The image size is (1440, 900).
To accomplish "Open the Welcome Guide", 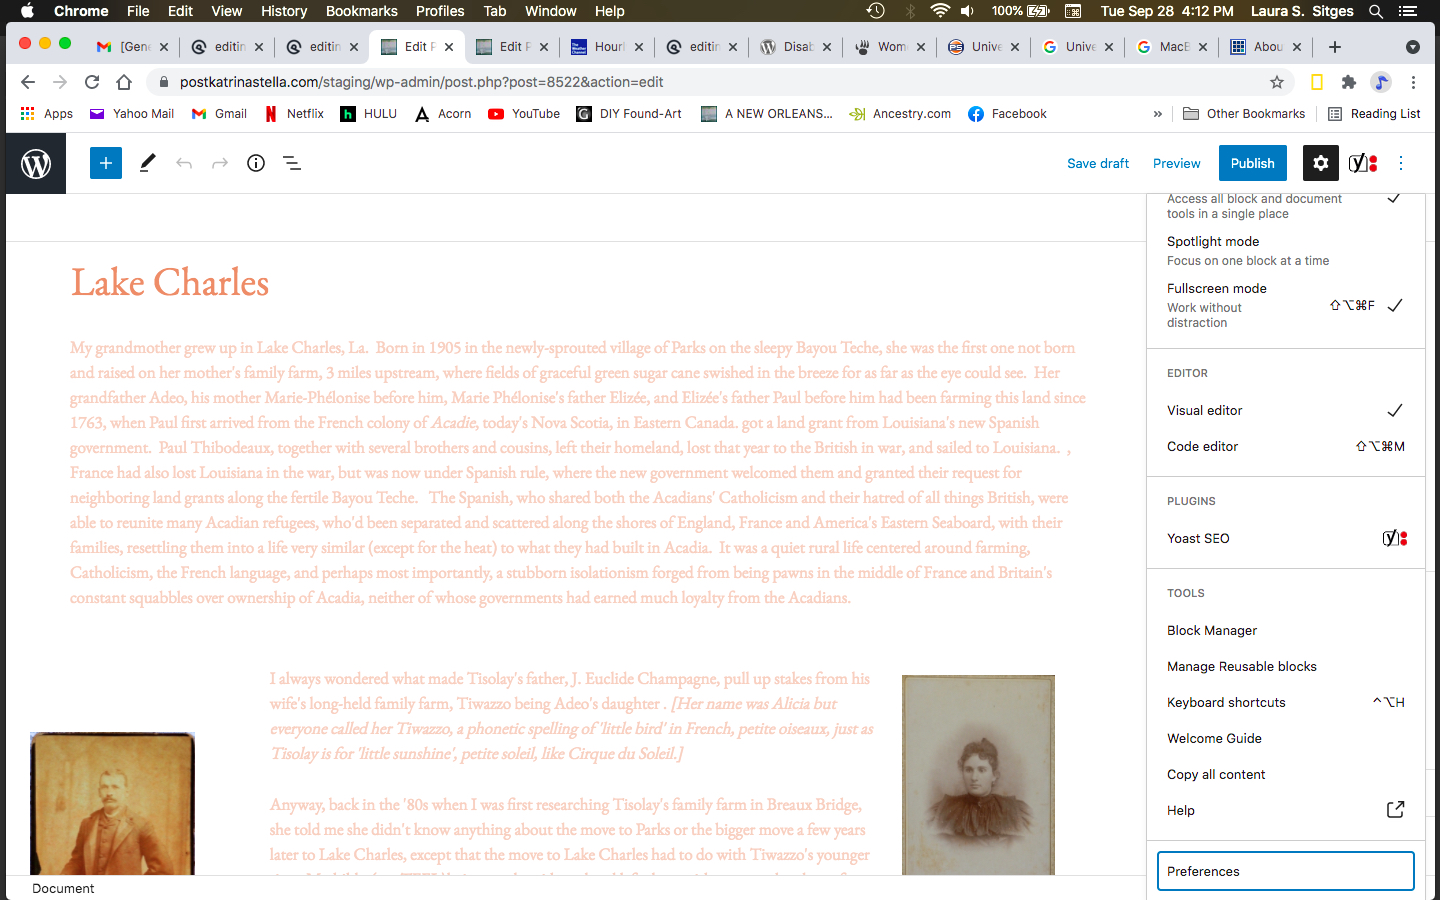I will click(x=1285, y=738).
